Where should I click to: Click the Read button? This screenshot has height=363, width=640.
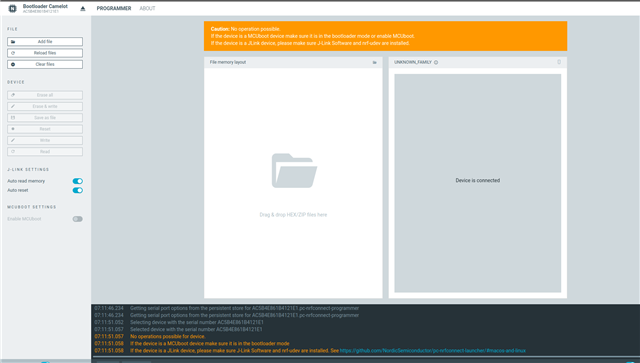45,151
